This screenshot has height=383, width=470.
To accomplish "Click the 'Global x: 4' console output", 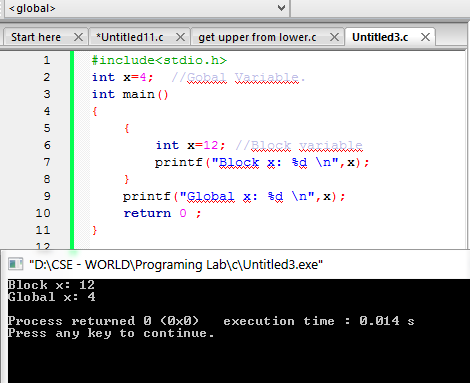I will 52,297.
